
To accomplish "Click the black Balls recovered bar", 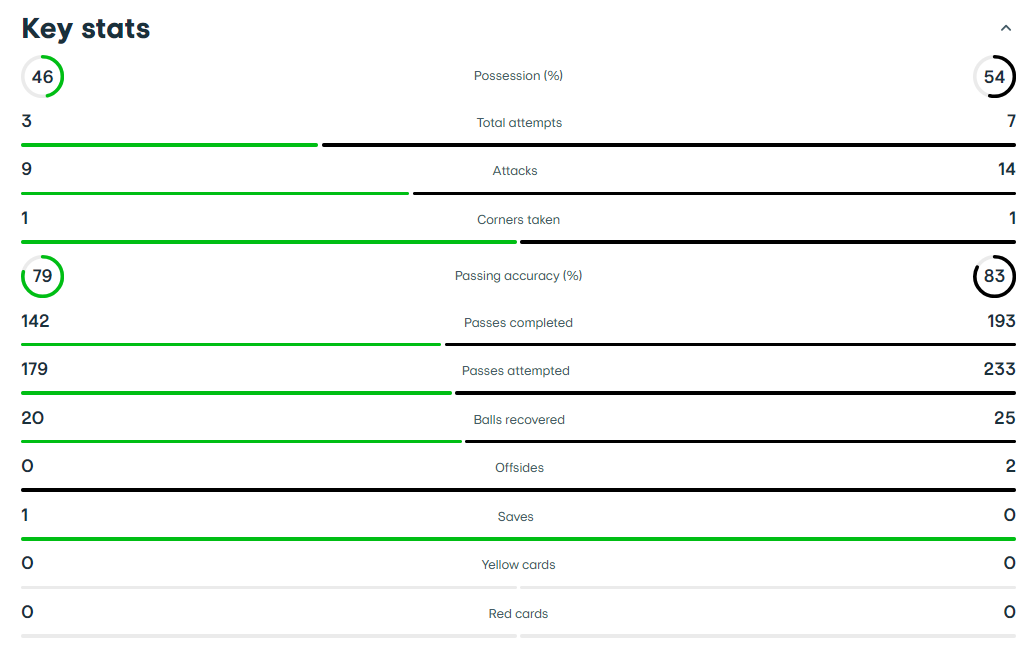I will tap(740, 441).
